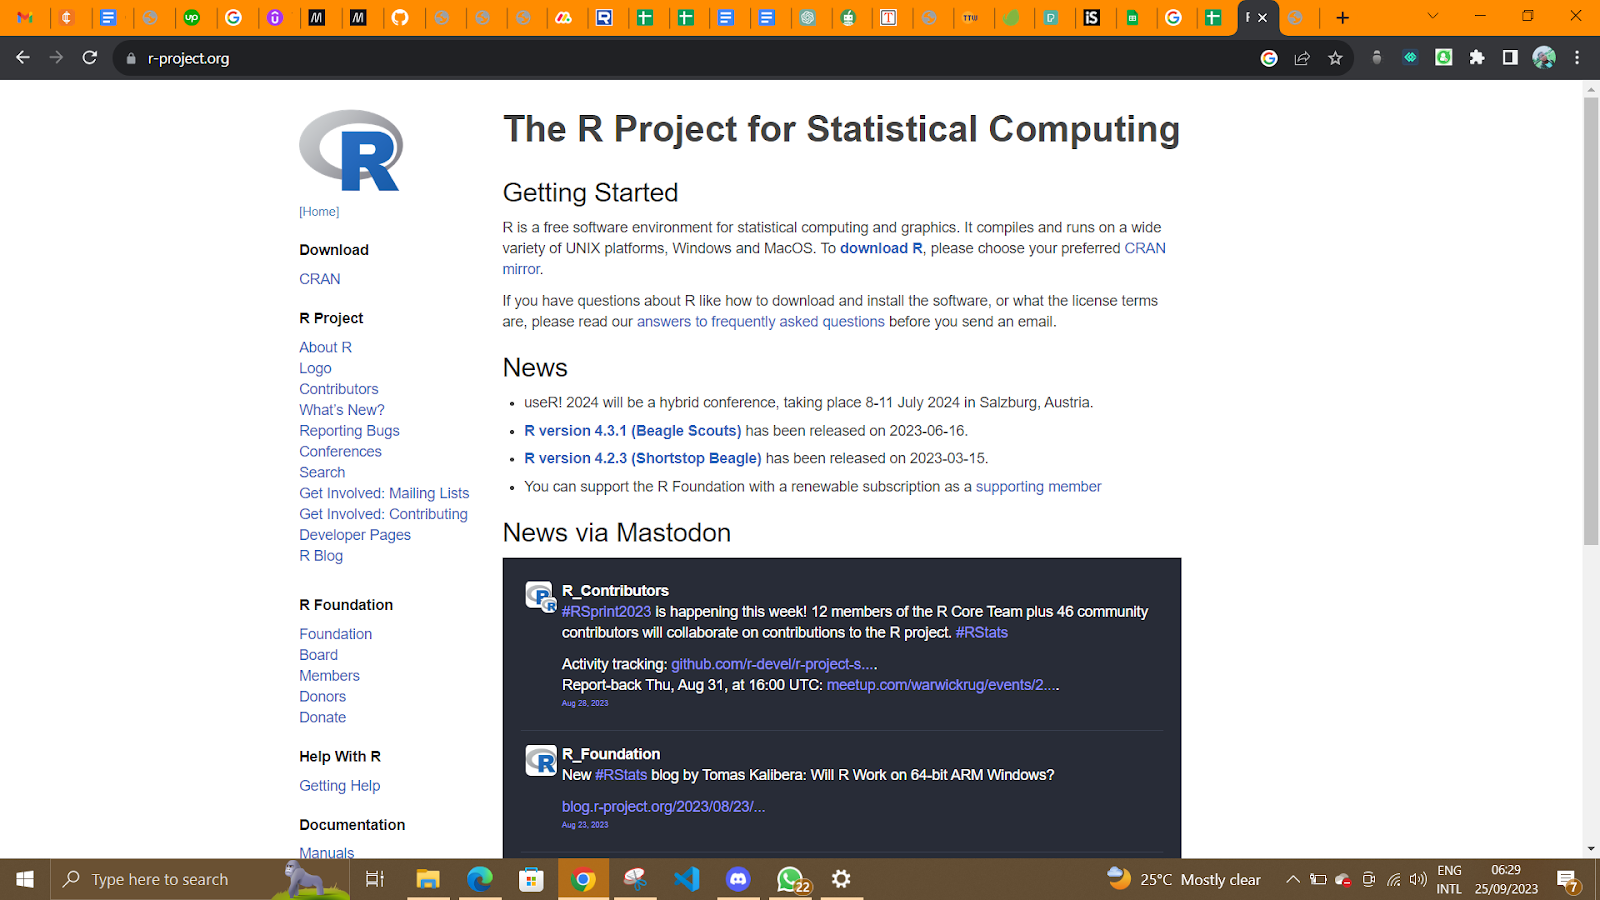Open the Chrome extensions puzzle icon
Image resolution: width=1600 pixels, height=900 pixels.
pyautogui.click(x=1477, y=58)
